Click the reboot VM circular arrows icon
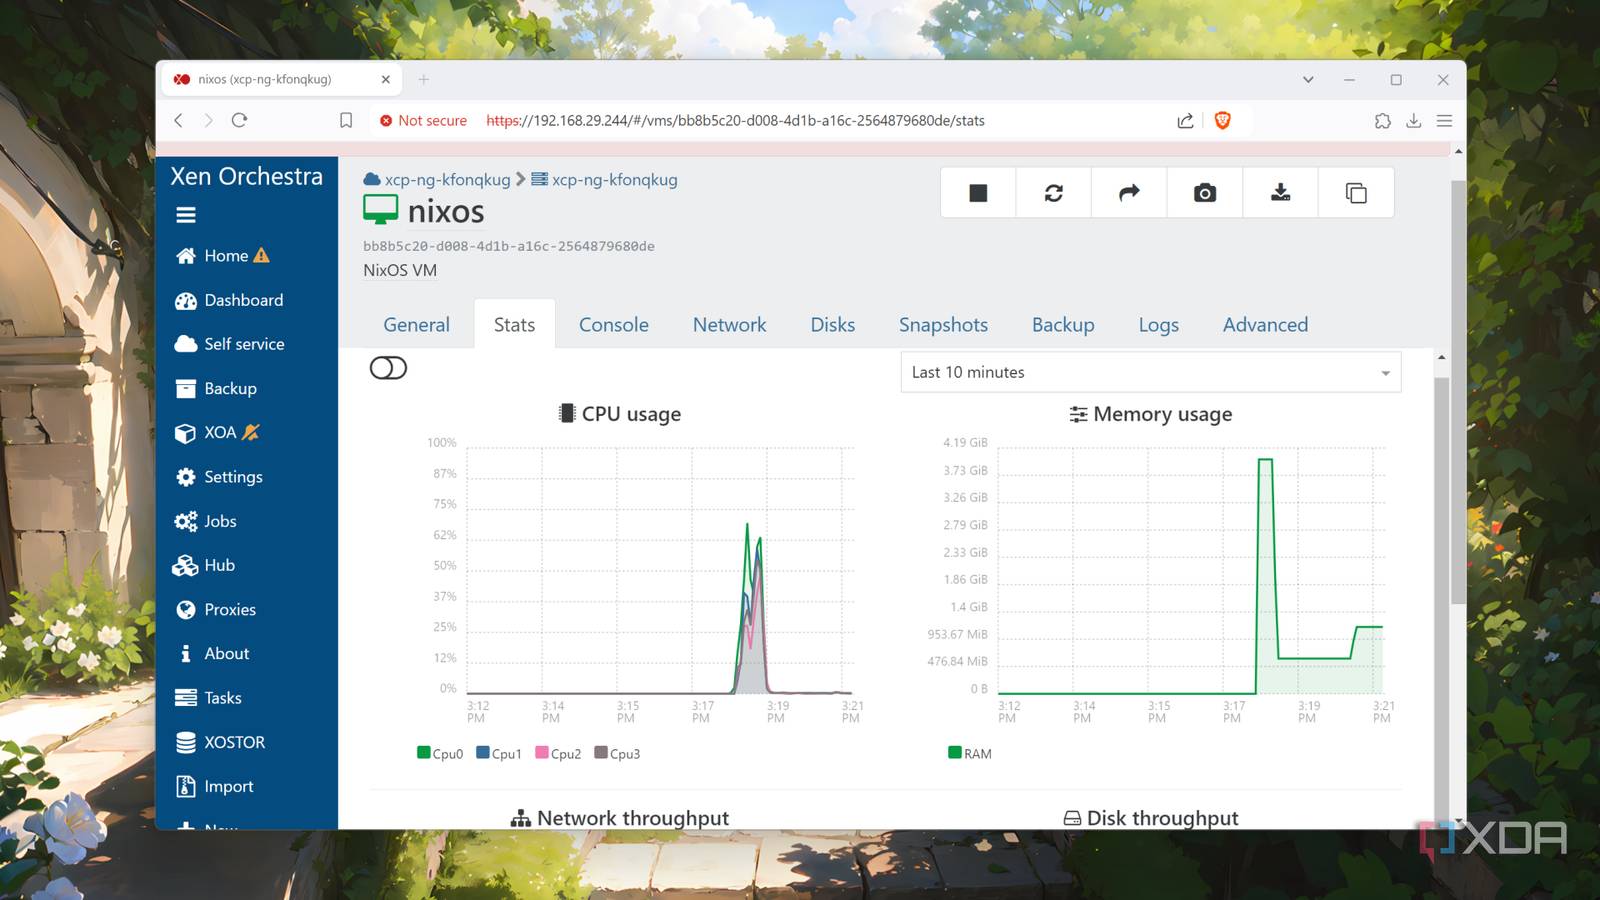 (1054, 193)
